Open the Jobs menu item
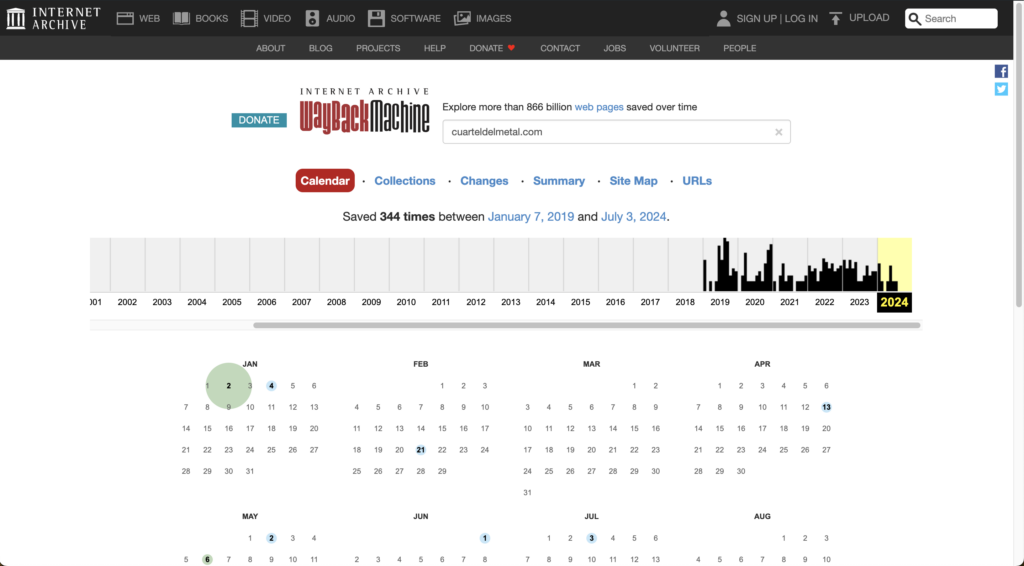Viewport: 1024px width, 566px height. 615,48
